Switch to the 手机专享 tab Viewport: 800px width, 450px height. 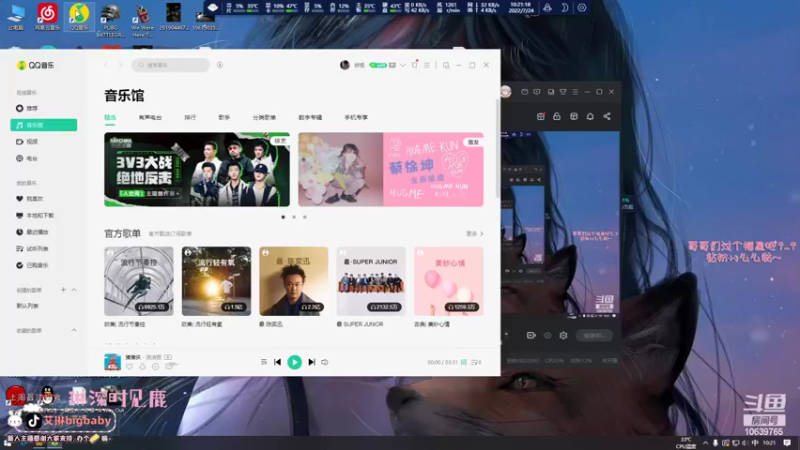click(x=356, y=117)
